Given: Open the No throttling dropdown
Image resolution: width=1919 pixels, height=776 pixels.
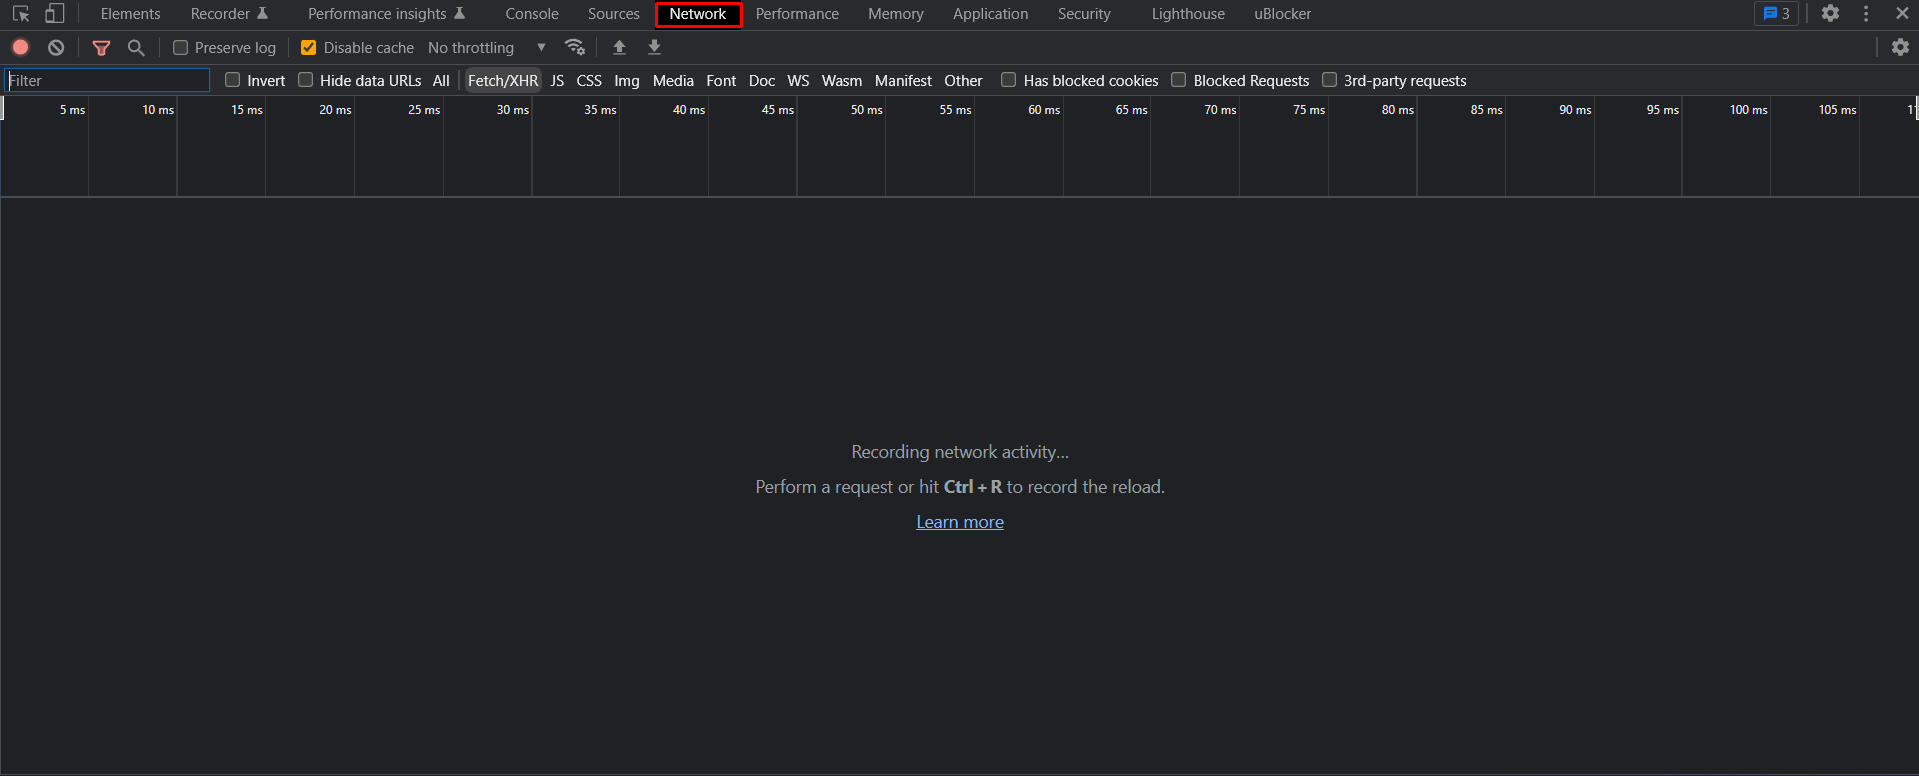Looking at the screenshot, I should [x=487, y=47].
